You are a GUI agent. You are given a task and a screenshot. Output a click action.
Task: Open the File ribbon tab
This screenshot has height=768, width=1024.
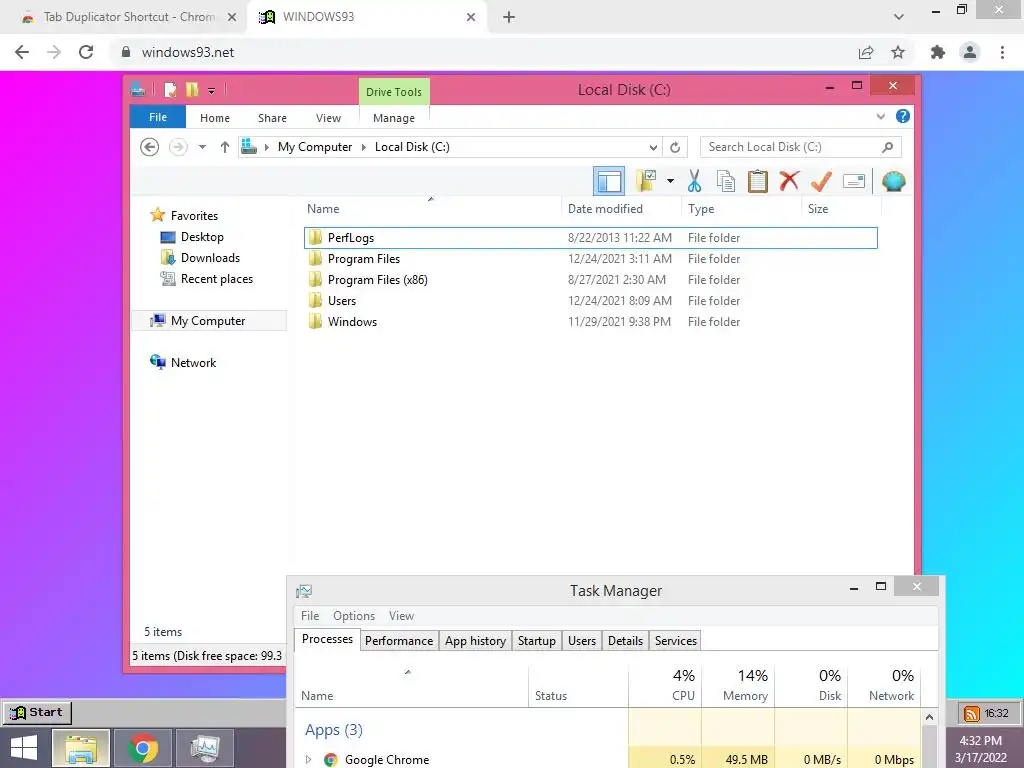coord(158,117)
